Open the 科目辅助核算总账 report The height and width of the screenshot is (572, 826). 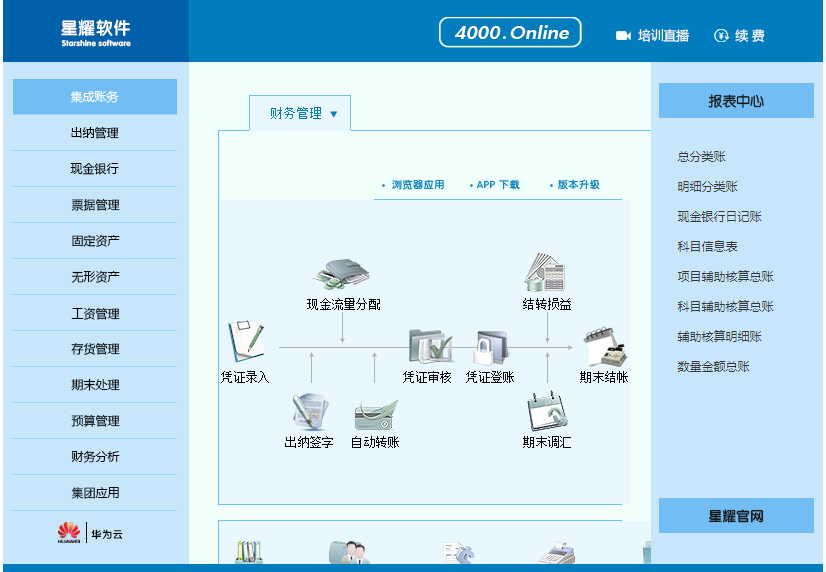click(725, 307)
